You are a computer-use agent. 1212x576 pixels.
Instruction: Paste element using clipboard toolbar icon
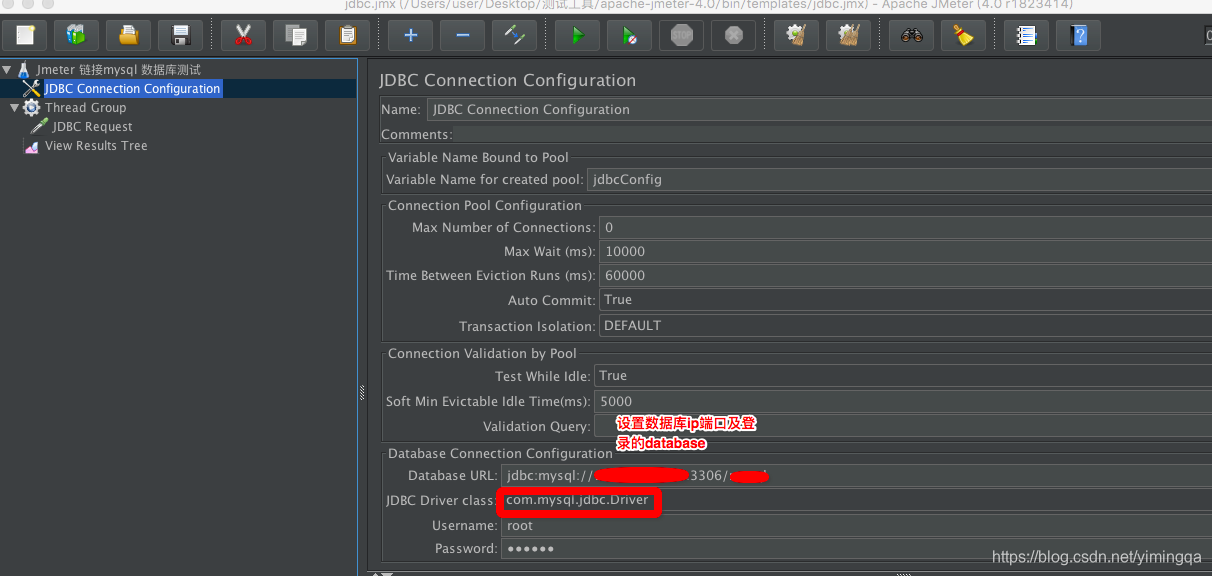(x=347, y=35)
